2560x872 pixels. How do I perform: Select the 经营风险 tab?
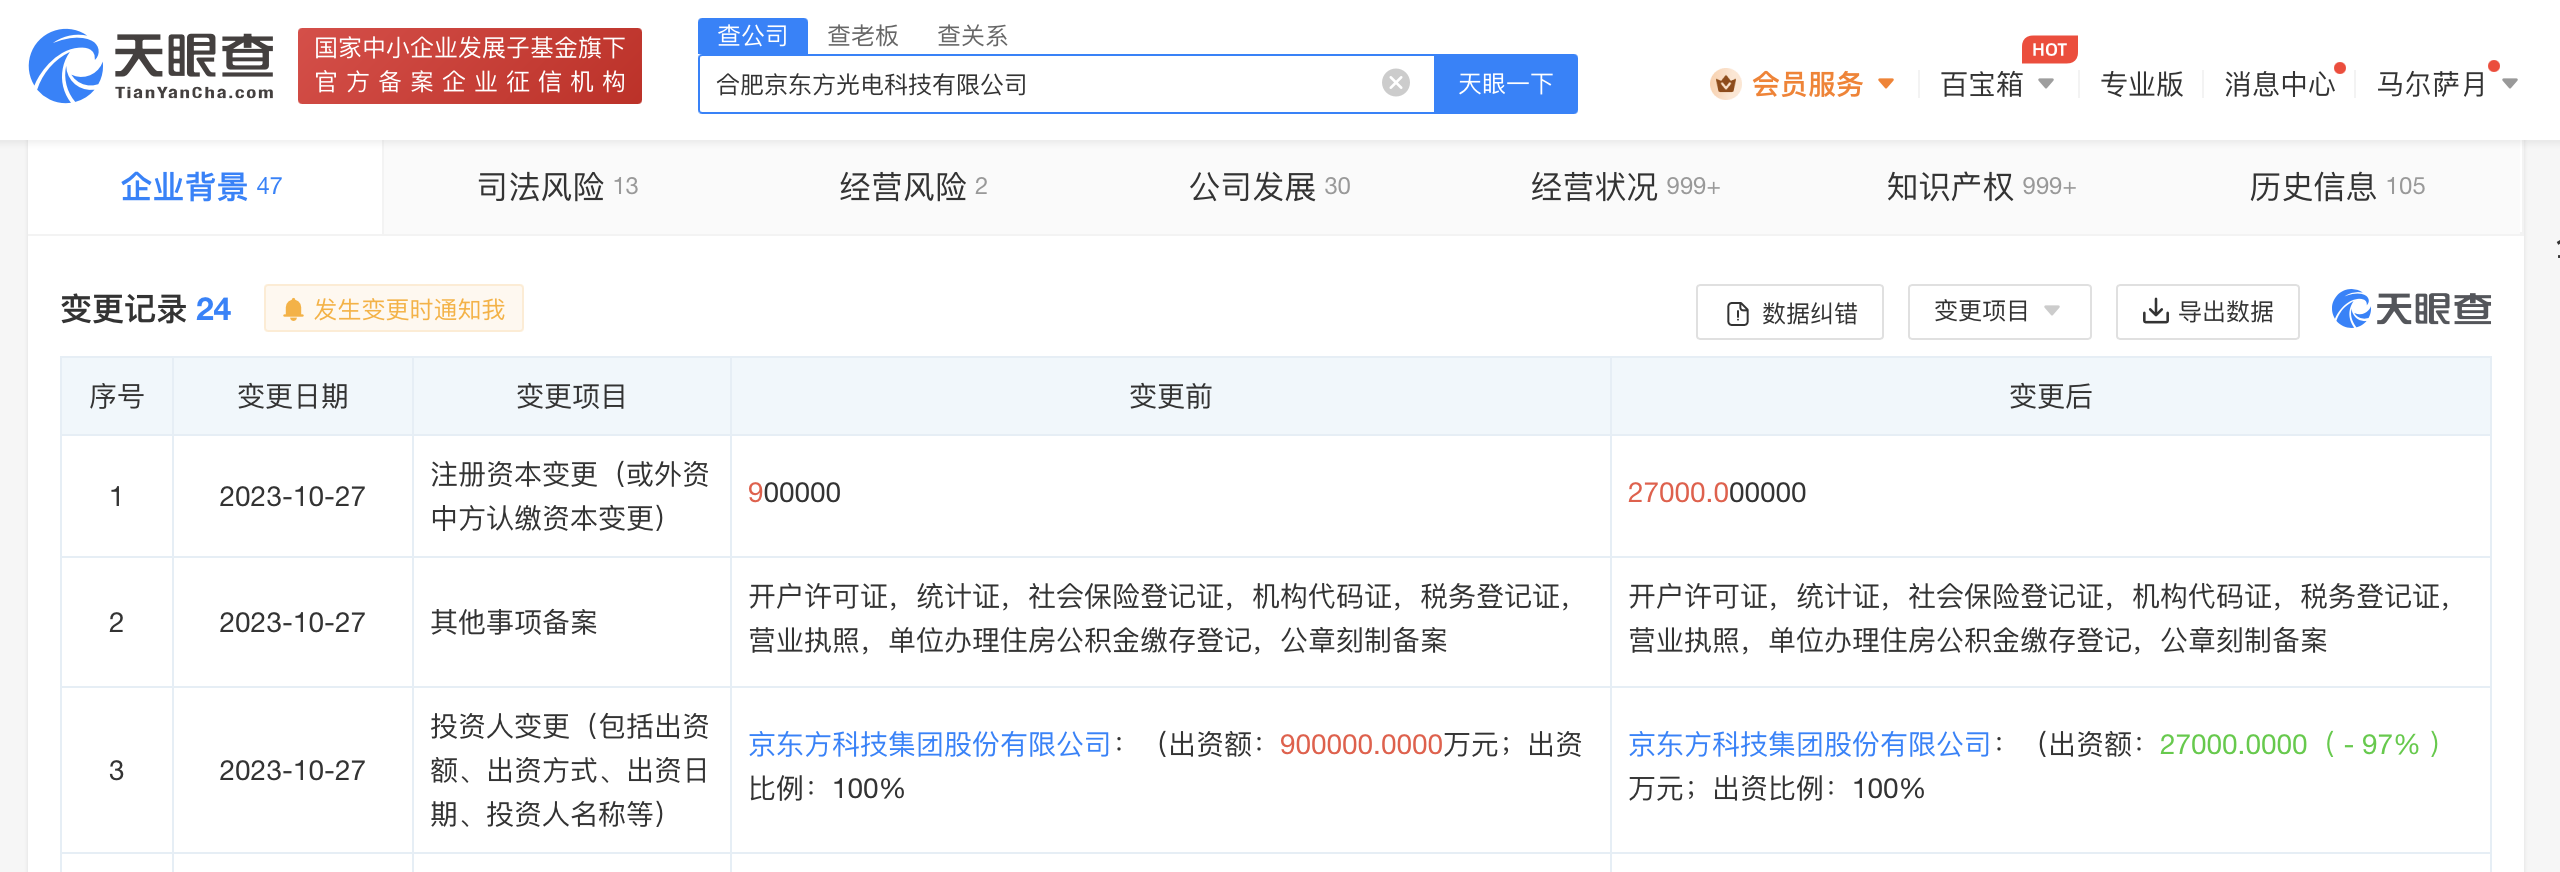coord(913,187)
